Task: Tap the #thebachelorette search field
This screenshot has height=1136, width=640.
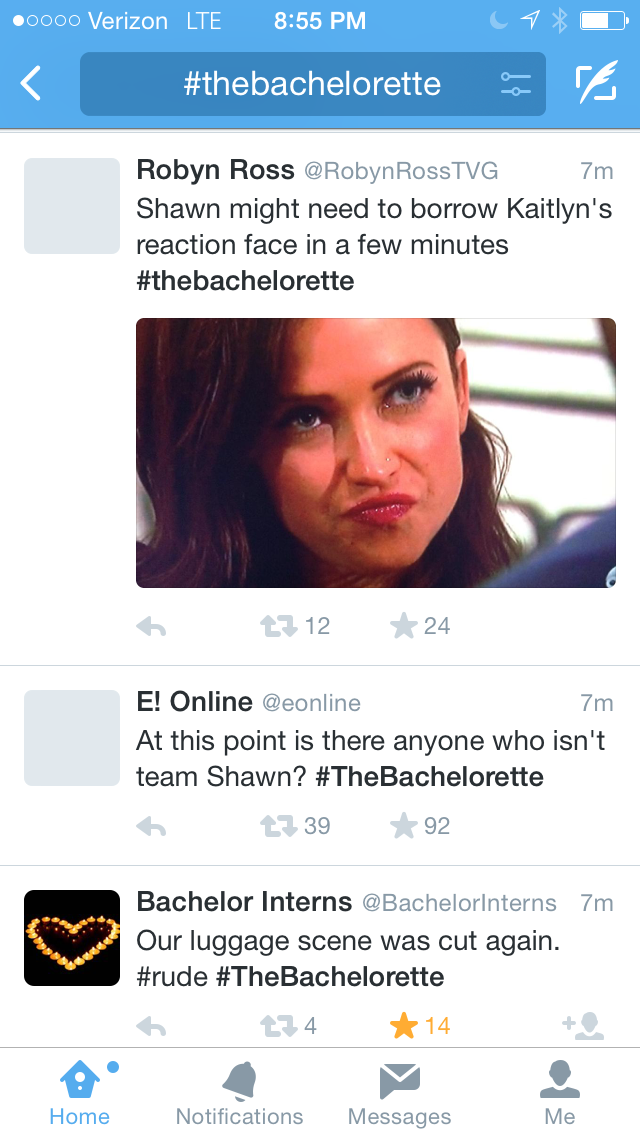Action: click(x=312, y=84)
